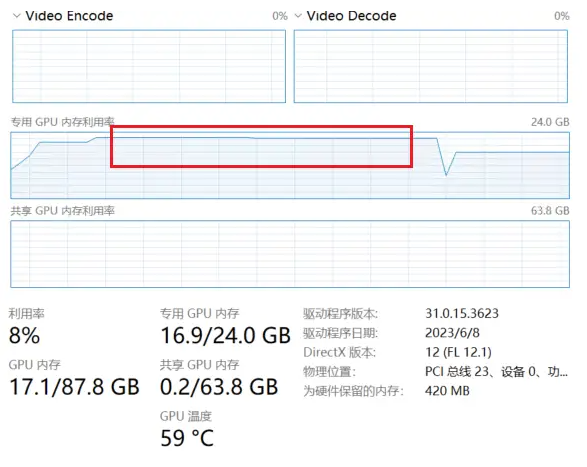Click the 17.1/87.8 GB GPU memory value
Screen dimensions: 587x467
click(x=74, y=387)
